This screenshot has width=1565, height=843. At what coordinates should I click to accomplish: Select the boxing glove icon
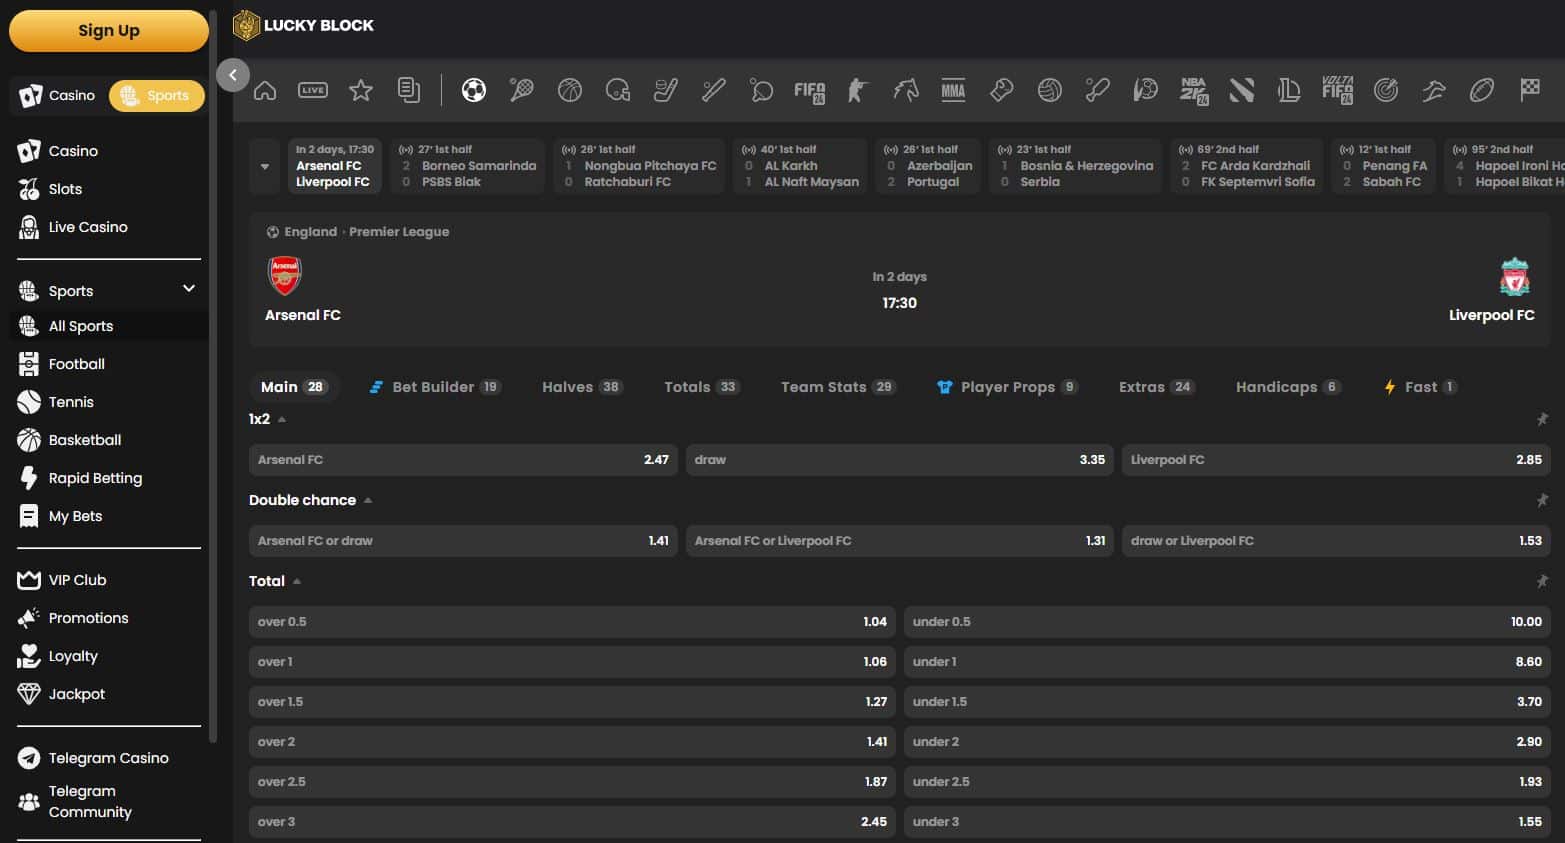[x=1002, y=91]
